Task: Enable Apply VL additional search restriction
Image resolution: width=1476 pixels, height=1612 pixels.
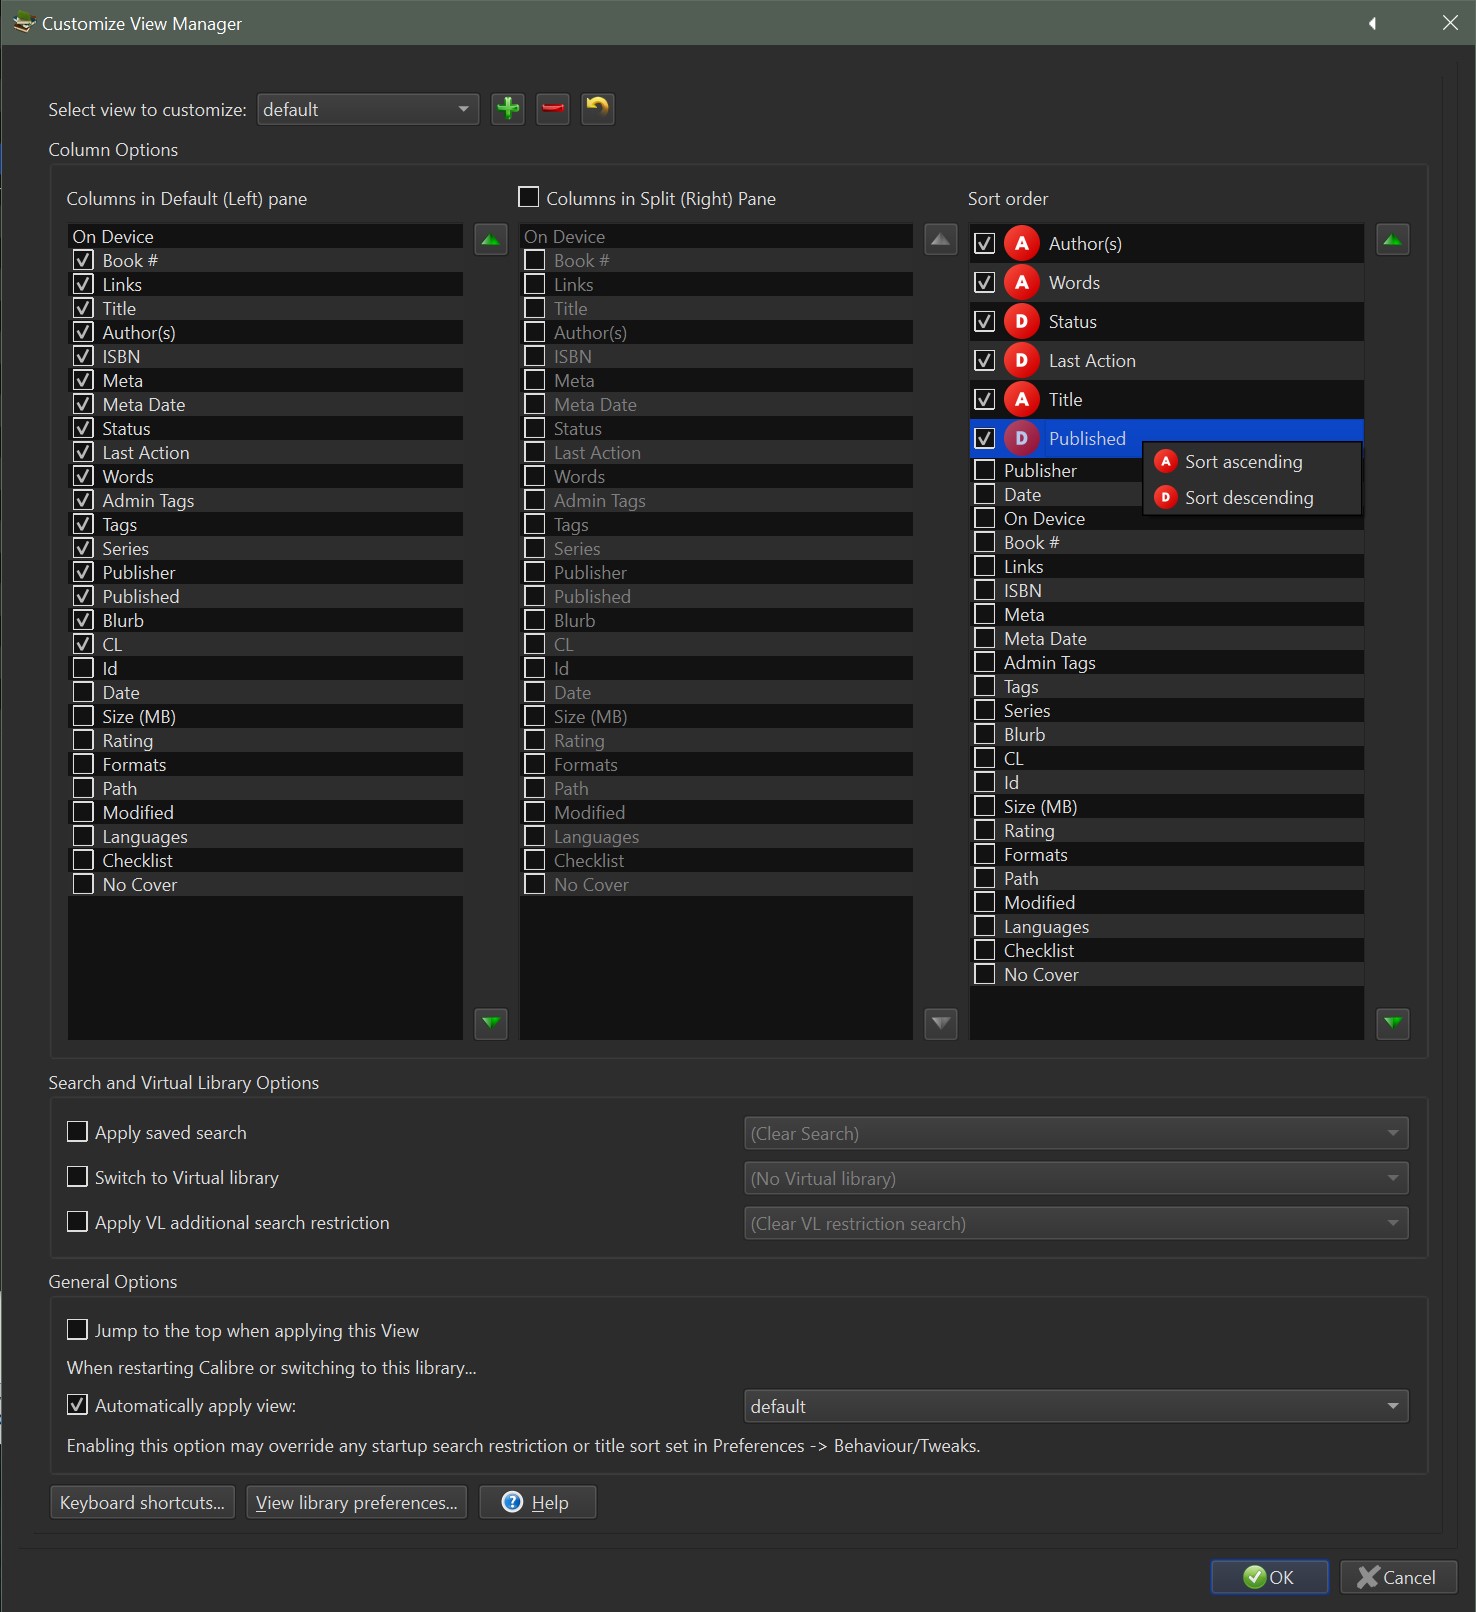Action: (x=77, y=1221)
